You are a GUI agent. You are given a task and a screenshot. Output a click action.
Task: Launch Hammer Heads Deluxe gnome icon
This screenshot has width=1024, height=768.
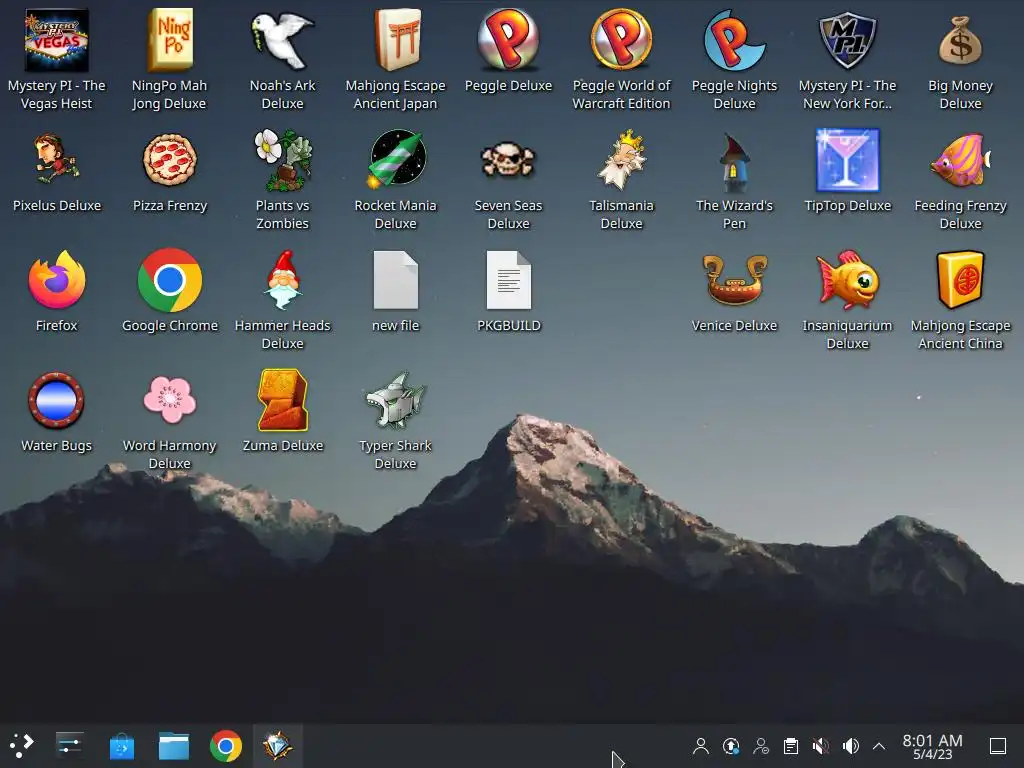(282, 280)
